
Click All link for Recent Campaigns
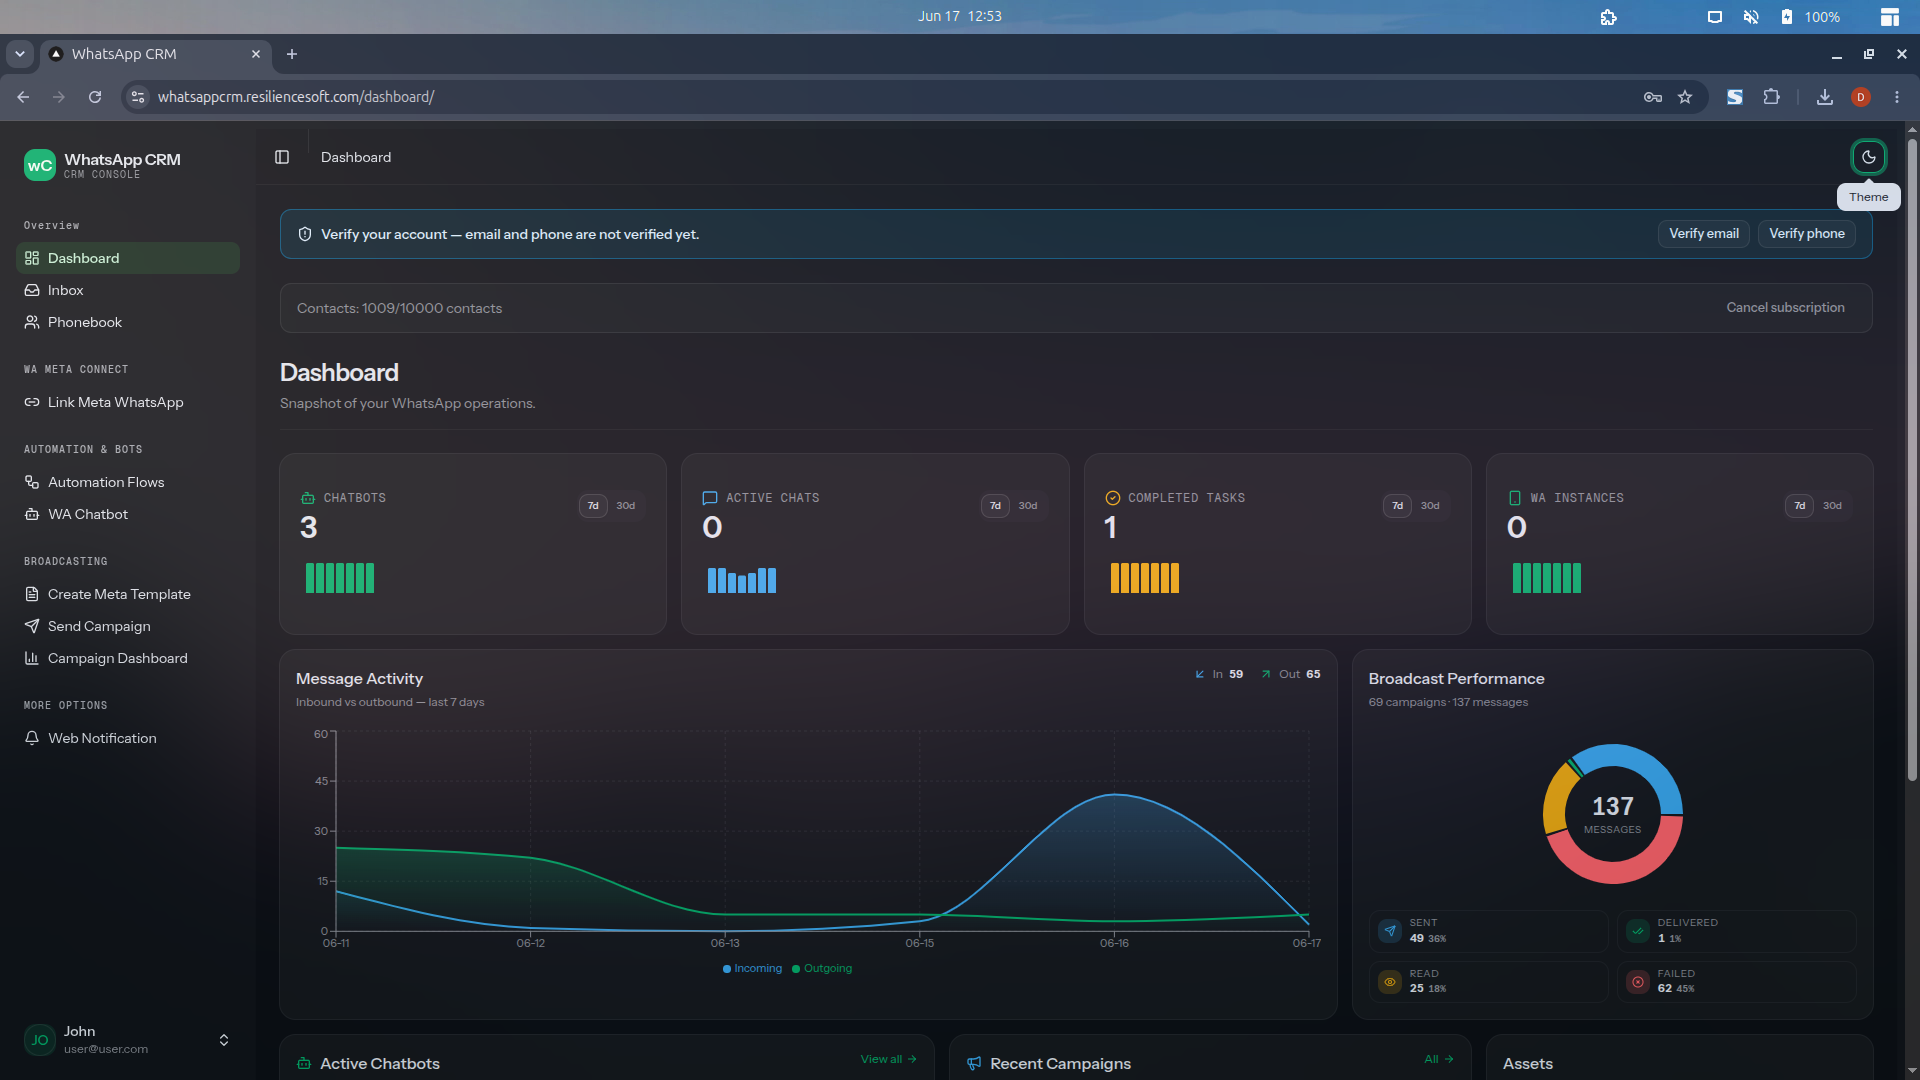tap(1439, 1060)
